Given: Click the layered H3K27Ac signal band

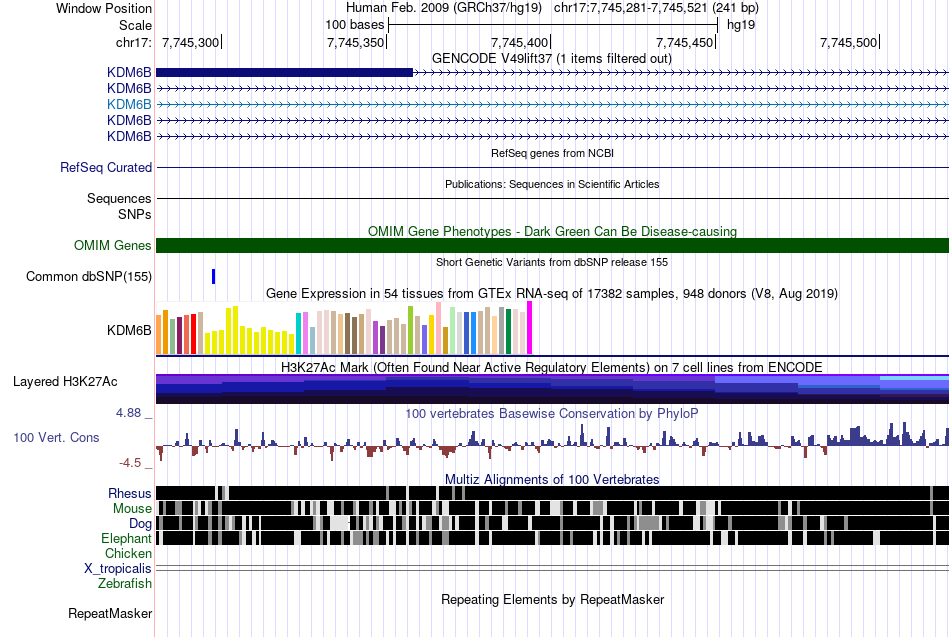Looking at the screenshot, I should point(552,389).
